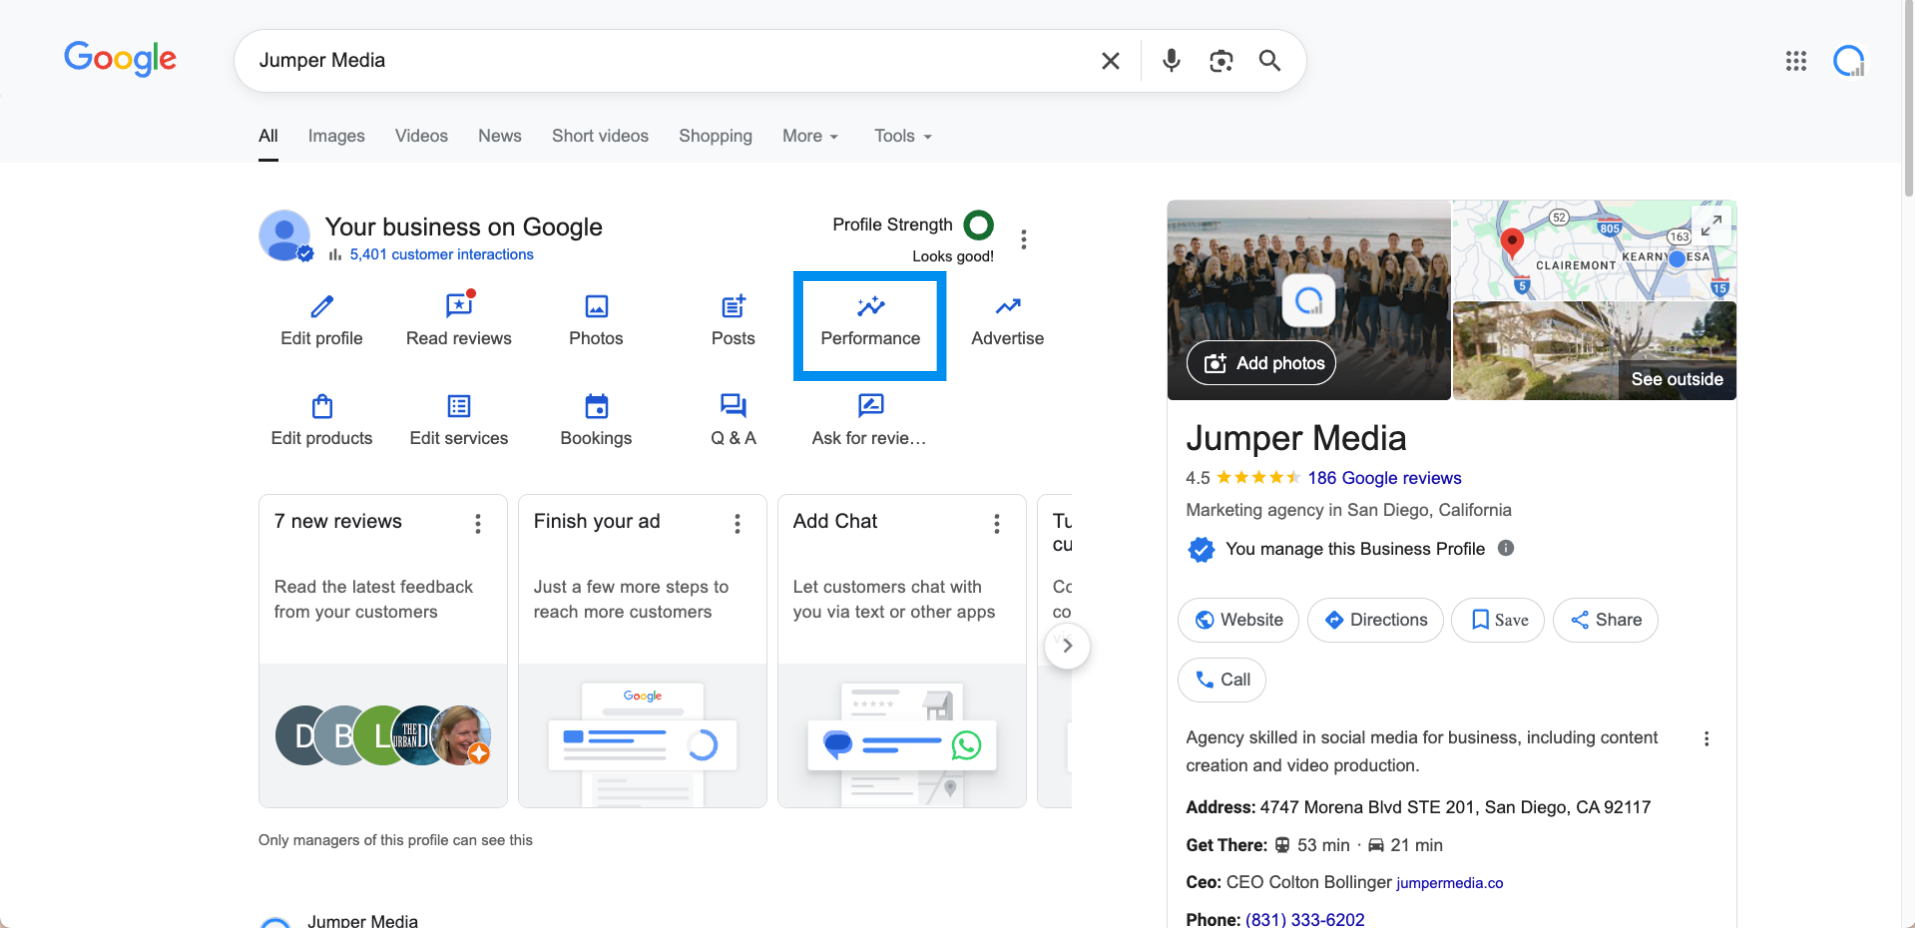Clear the search box text

tap(1110, 61)
